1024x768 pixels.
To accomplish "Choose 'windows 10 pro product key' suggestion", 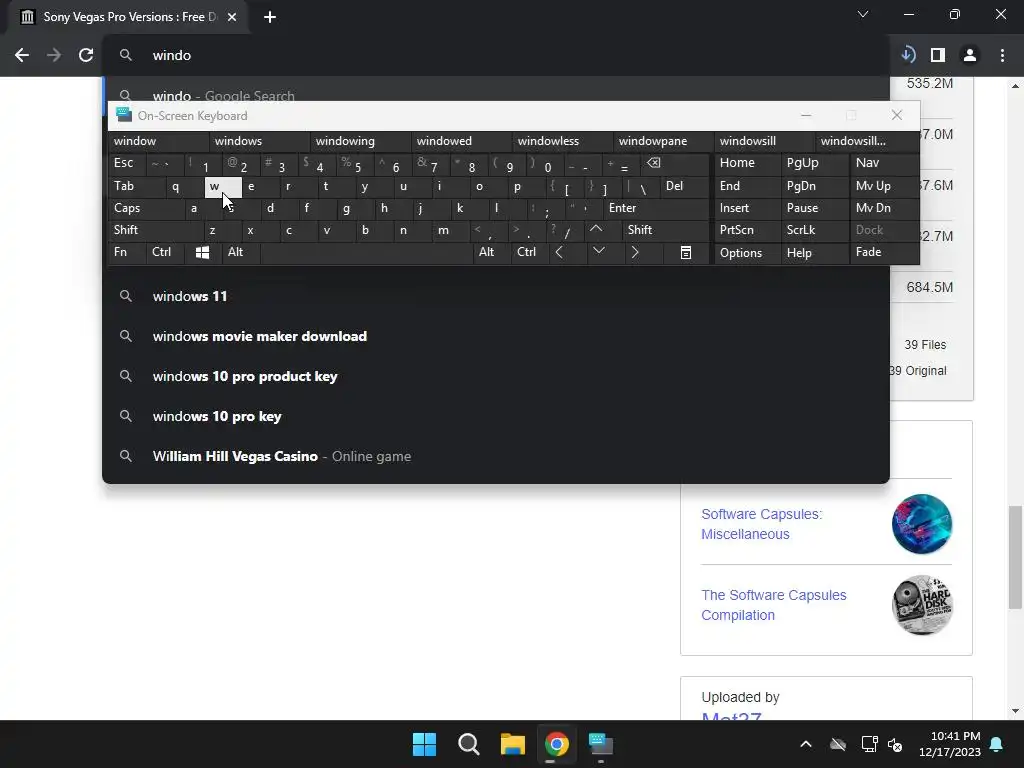I will point(496,376).
